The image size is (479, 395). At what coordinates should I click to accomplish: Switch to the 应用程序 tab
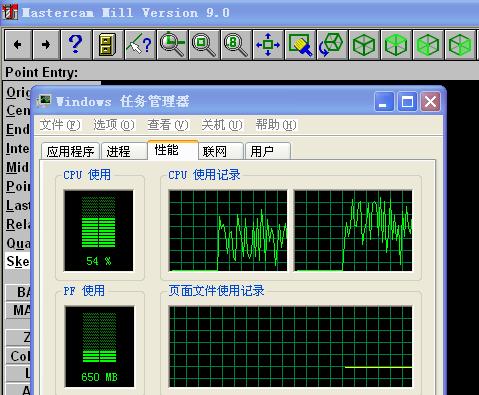pos(70,151)
